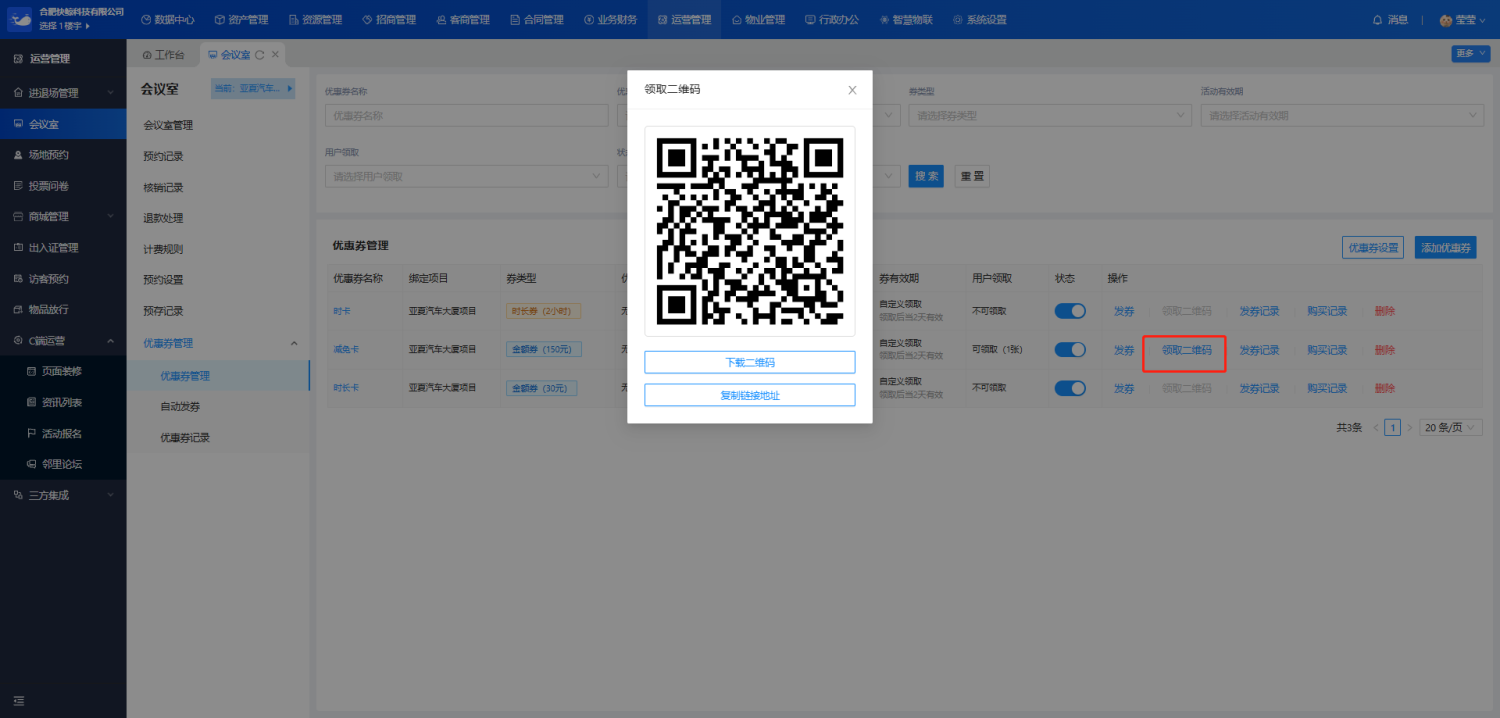Open 访客预约 in the sidebar
The height and width of the screenshot is (718, 1500).
63,279
